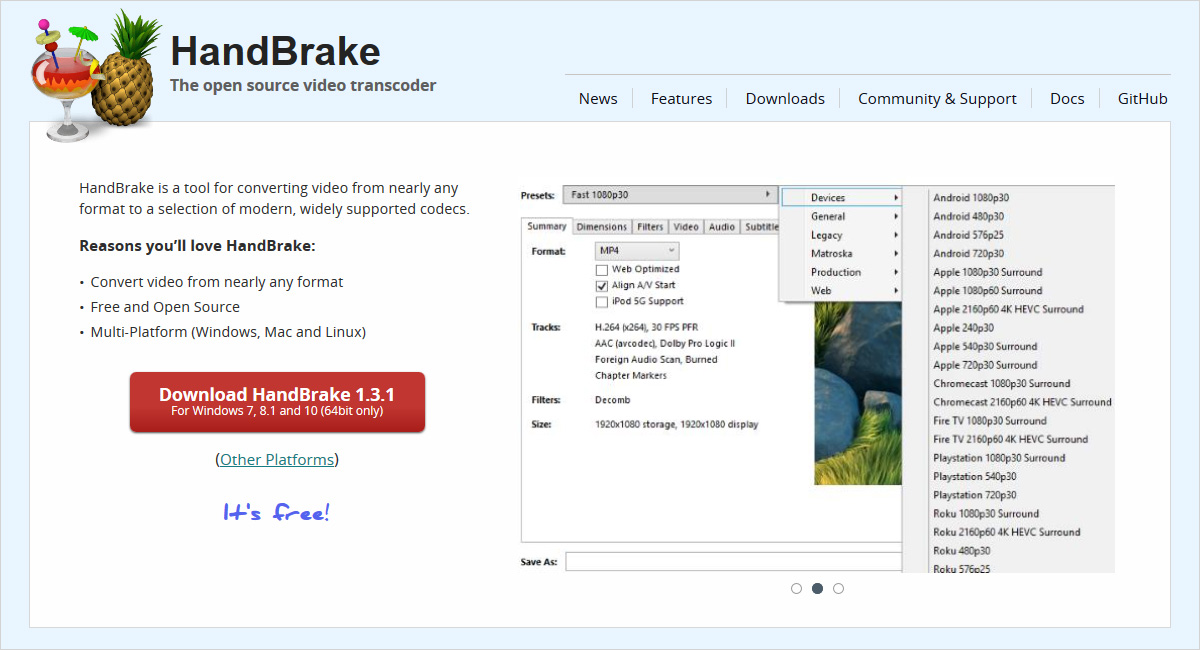1200x650 pixels.
Task: Enable the iPod 5G Support checkbox
Action: click(x=602, y=302)
